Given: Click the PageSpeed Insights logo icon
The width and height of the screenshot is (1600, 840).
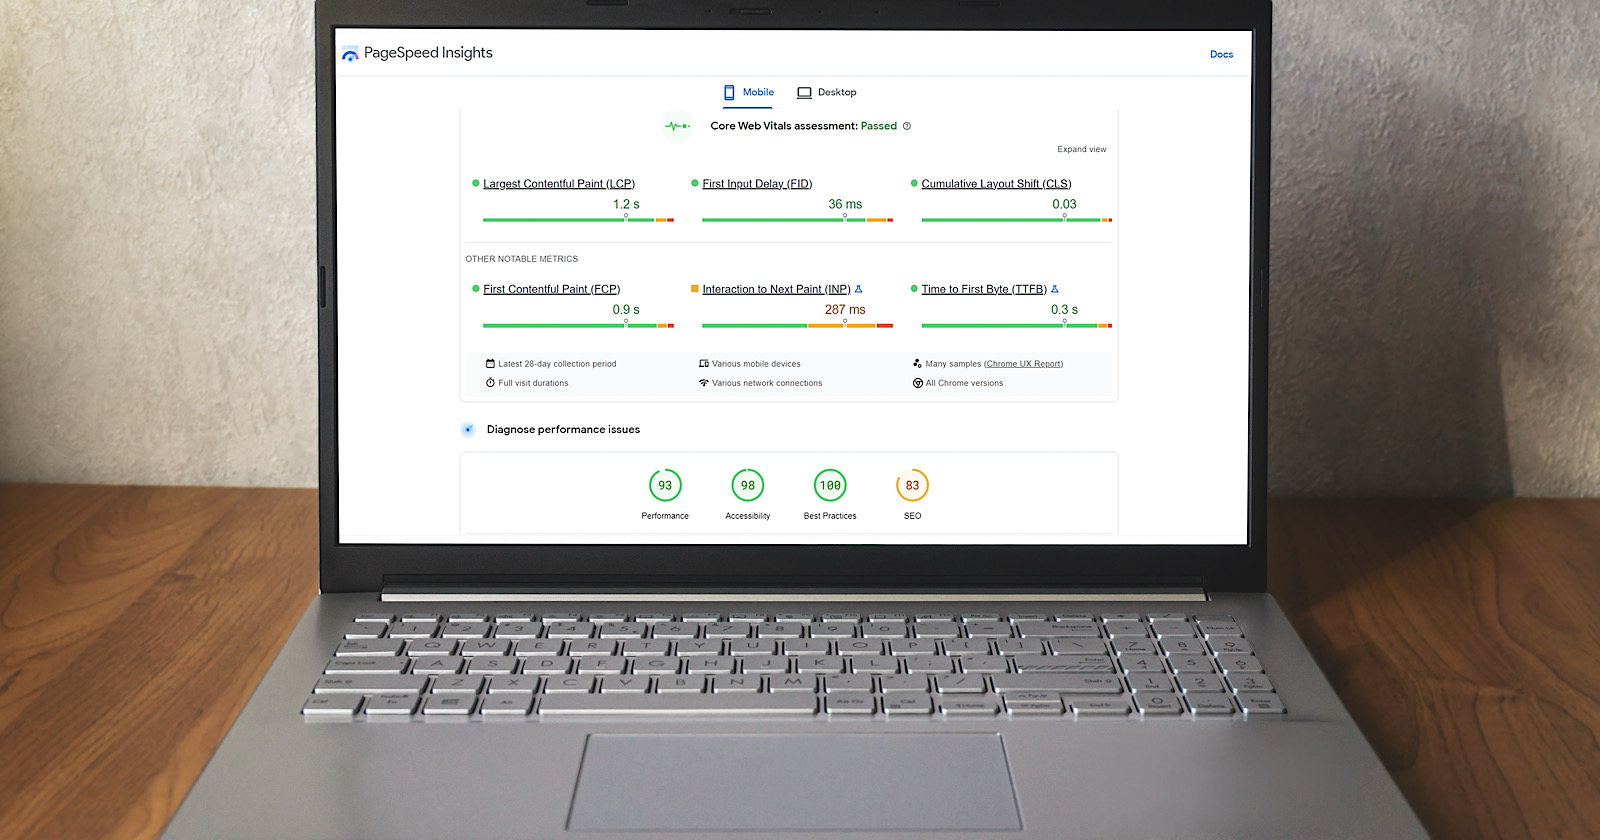Looking at the screenshot, I should coord(350,54).
